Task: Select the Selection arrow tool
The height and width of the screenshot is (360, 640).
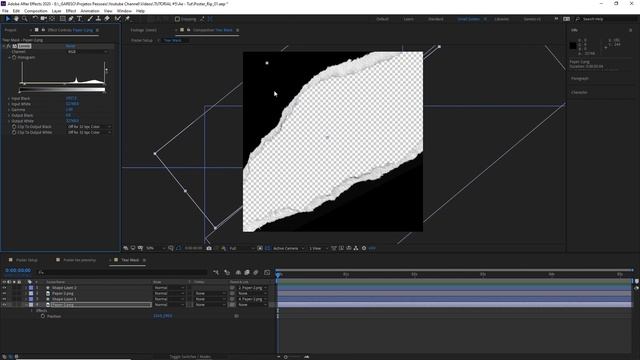Action: pyautogui.click(x=7, y=19)
